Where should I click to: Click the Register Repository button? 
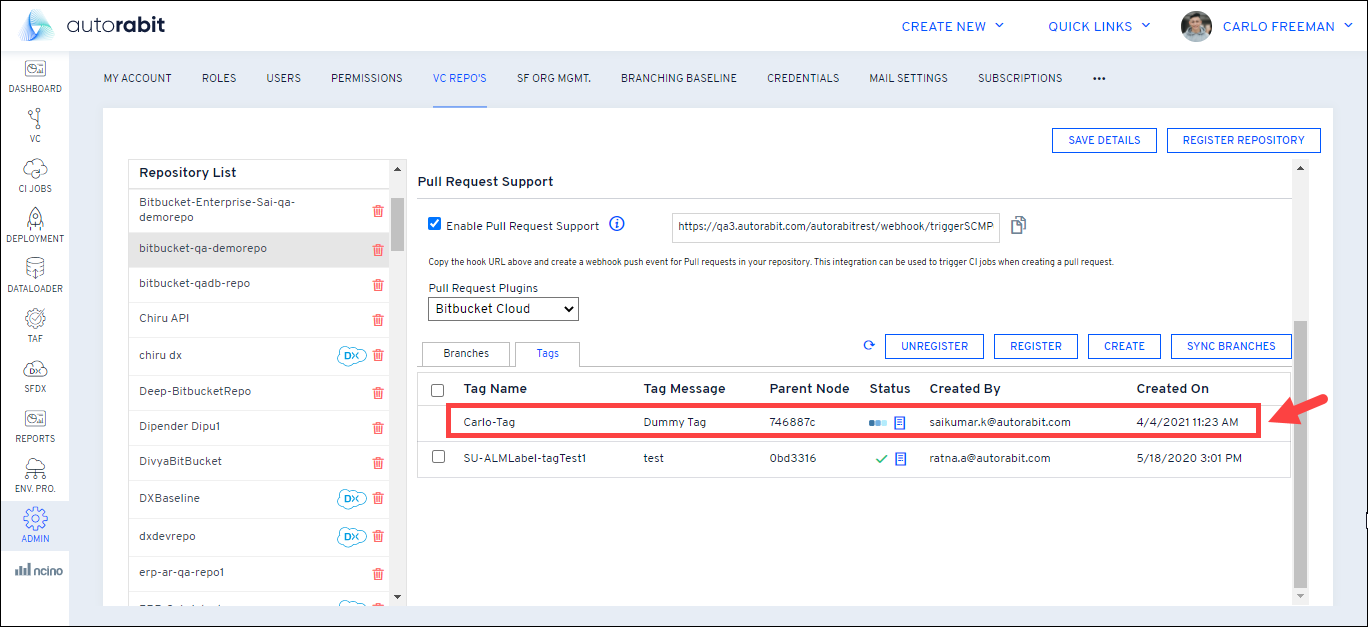point(1243,141)
